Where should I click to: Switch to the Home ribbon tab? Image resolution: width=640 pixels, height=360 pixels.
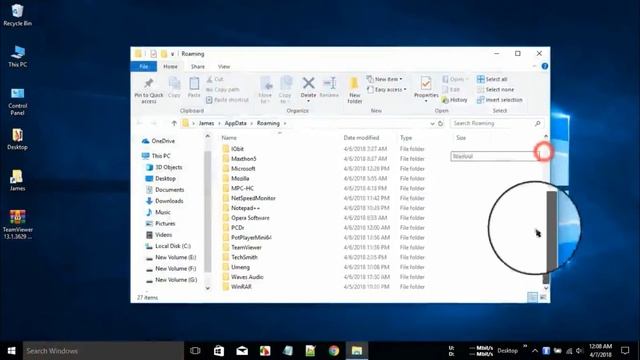click(x=170, y=66)
